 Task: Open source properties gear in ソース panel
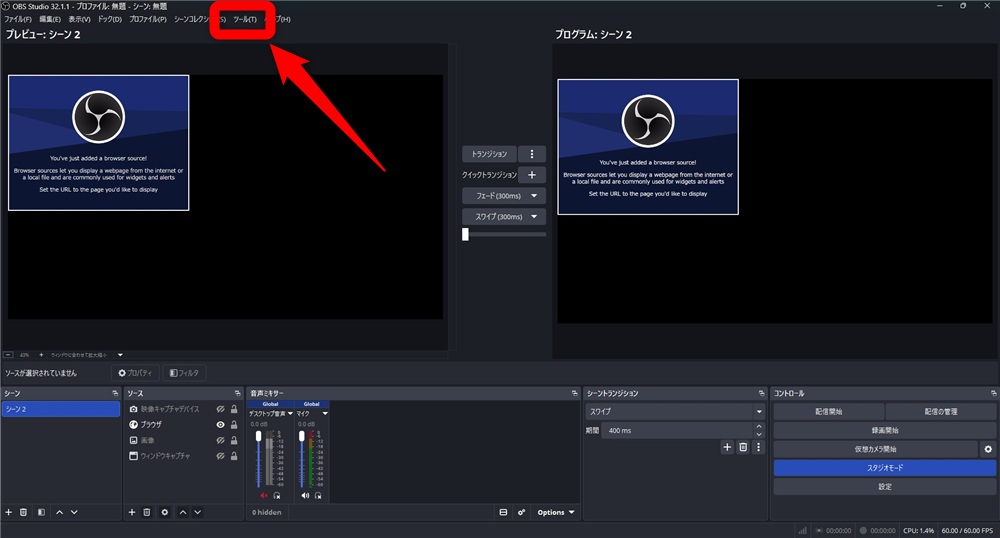165,512
